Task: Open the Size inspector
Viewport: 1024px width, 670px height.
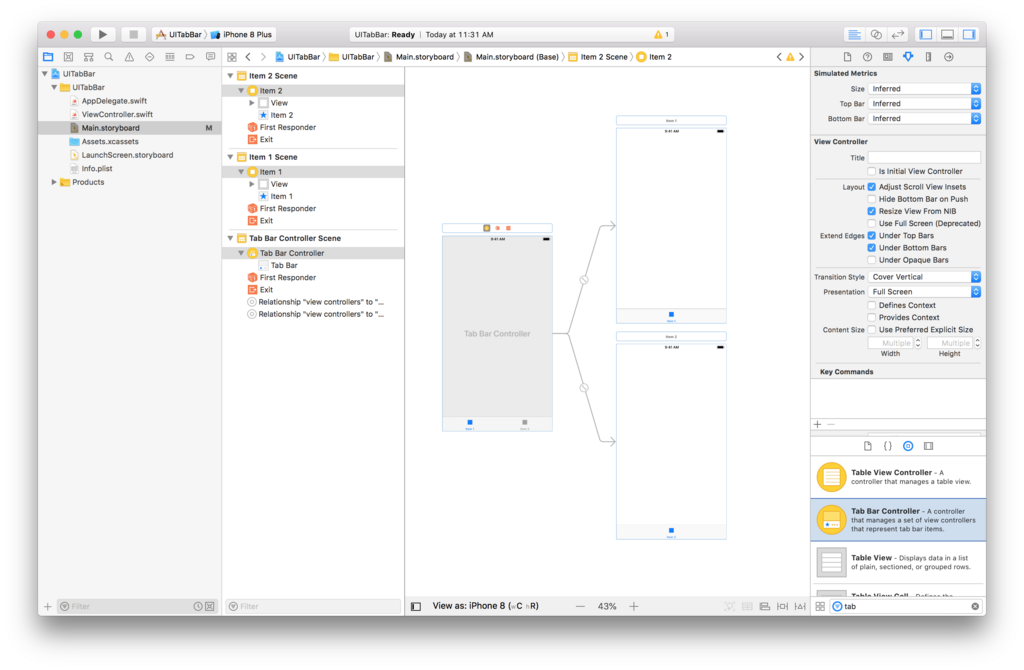Action: [x=929, y=57]
